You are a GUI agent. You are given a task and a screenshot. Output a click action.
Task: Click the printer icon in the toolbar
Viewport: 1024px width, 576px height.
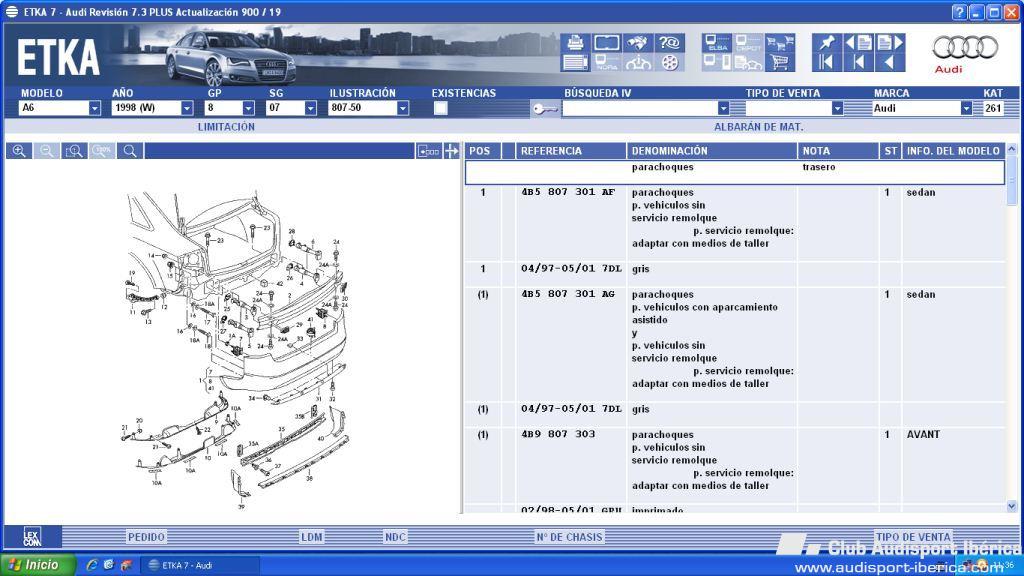click(575, 43)
